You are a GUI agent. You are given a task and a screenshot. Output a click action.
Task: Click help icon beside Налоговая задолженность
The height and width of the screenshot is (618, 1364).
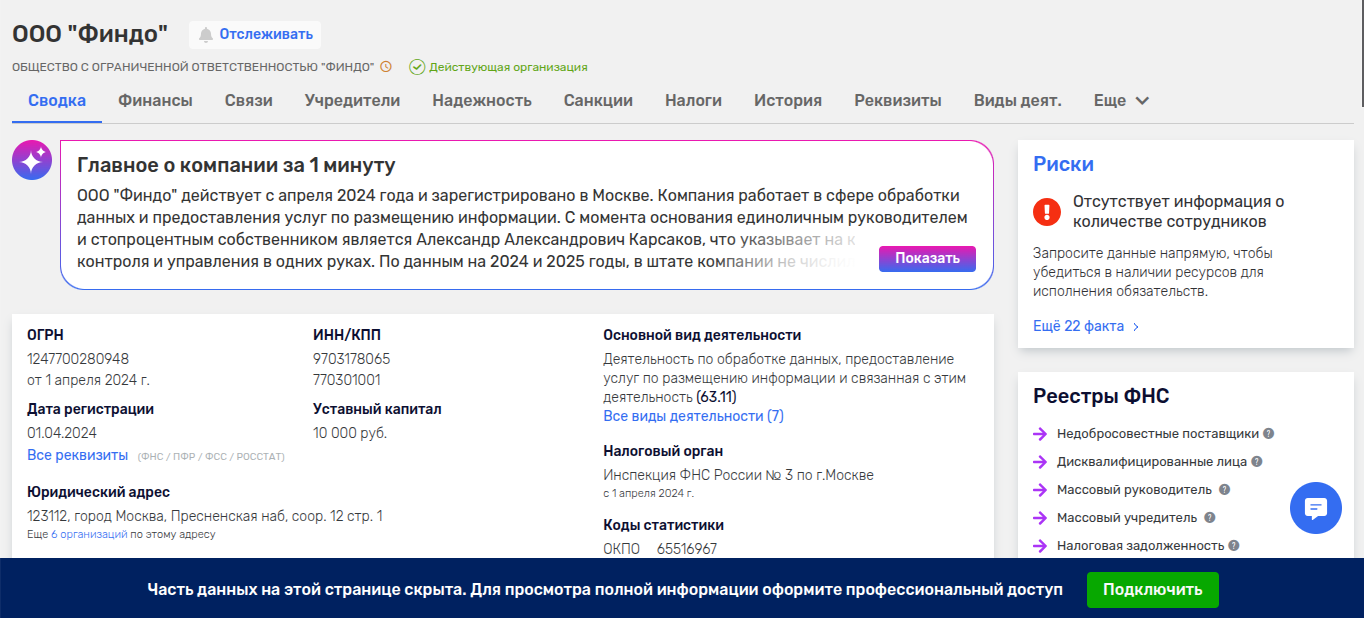(1234, 546)
